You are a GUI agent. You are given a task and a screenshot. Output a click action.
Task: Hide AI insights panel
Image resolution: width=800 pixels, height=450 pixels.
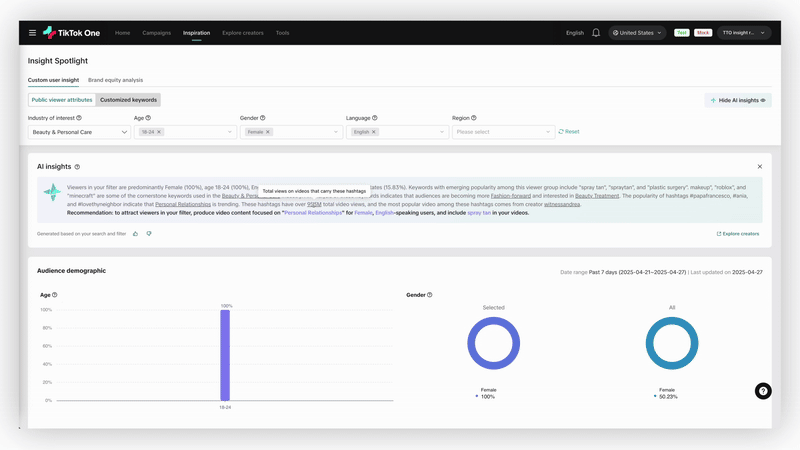(x=738, y=100)
